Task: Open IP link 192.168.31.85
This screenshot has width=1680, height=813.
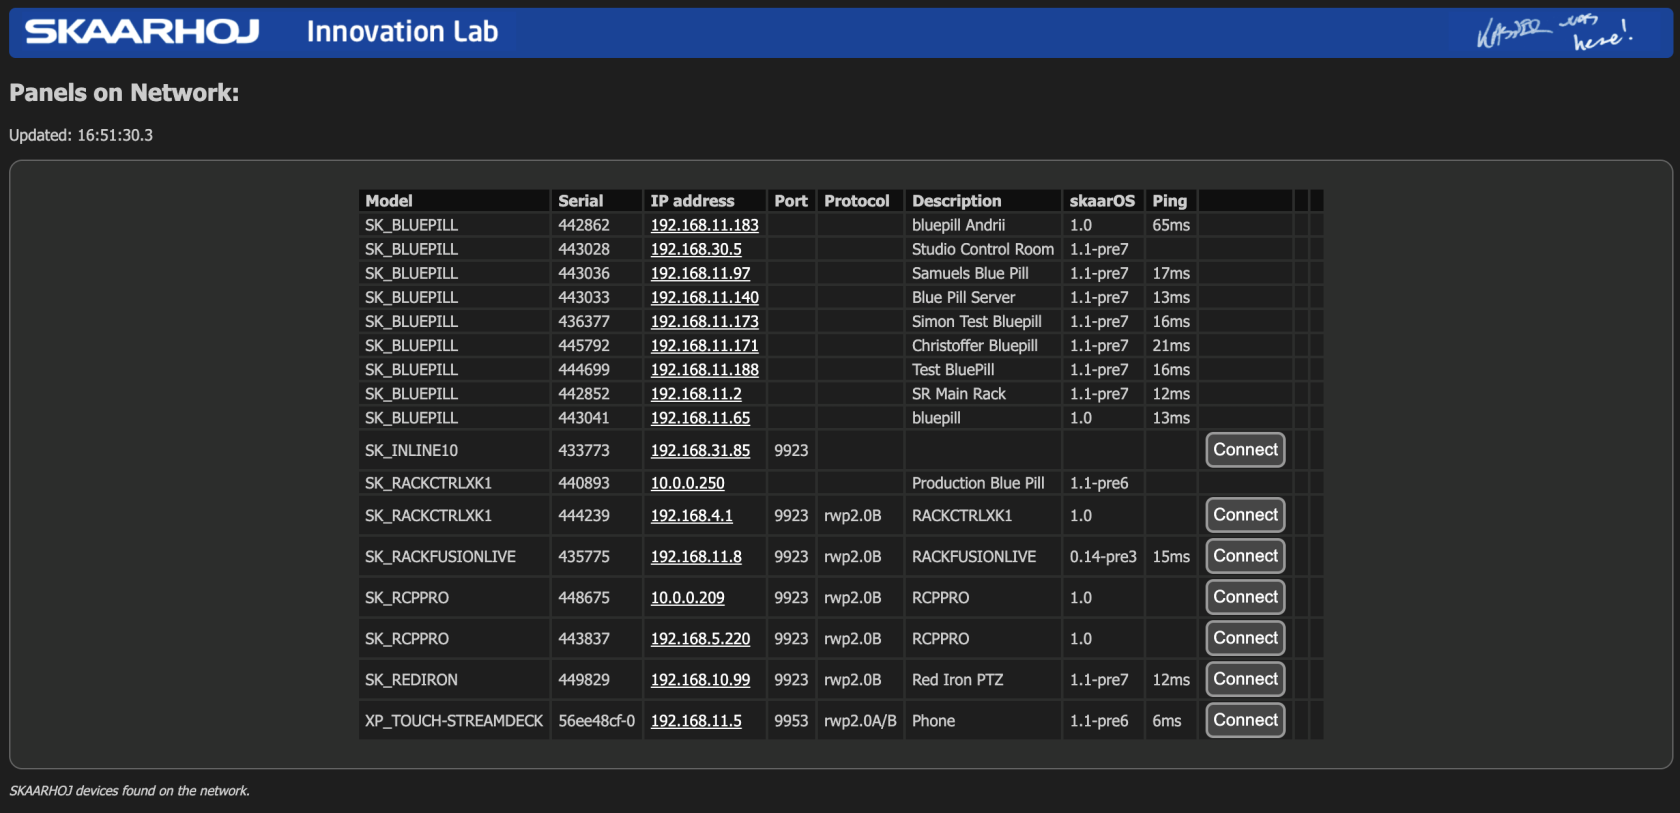Action: [x=700, y=450]
